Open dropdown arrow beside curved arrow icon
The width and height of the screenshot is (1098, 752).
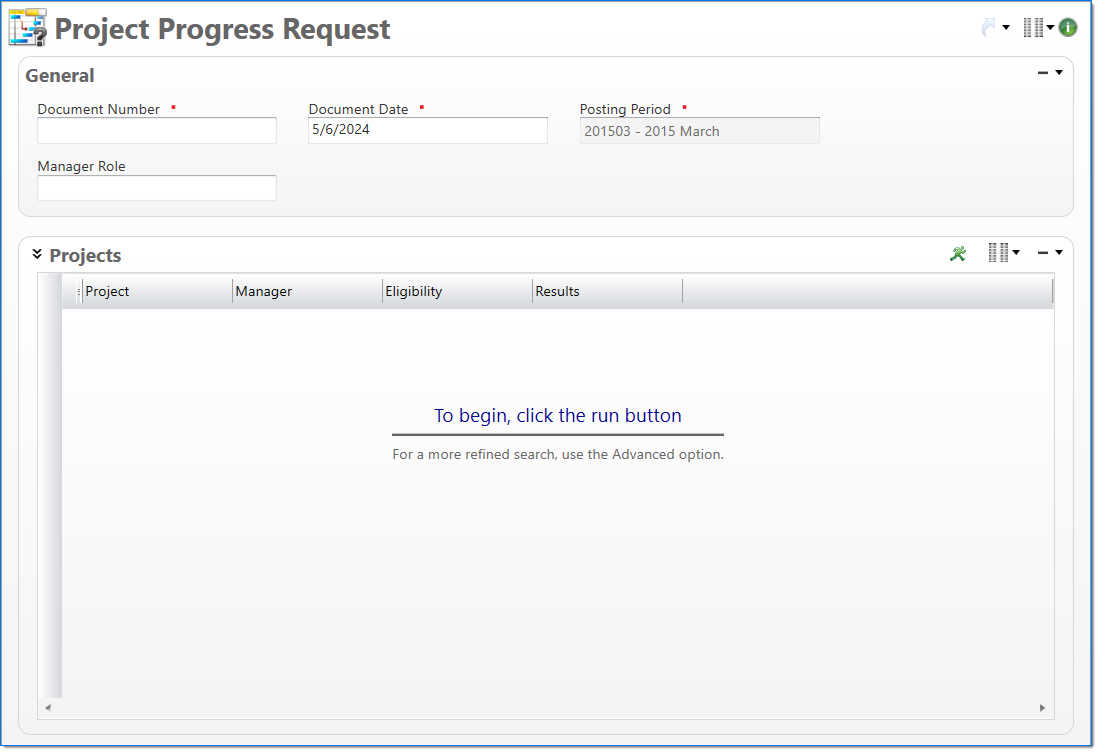click(x=1006, y=28)
